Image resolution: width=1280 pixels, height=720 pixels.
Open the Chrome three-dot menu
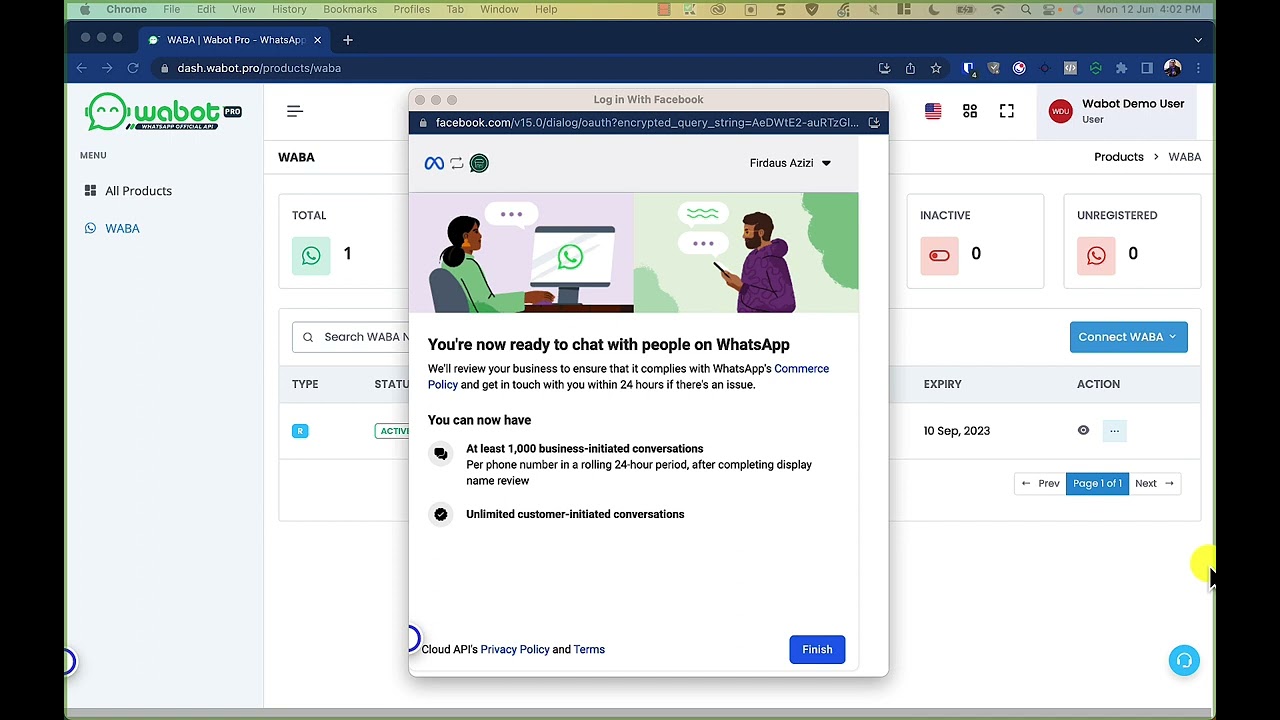[1198, 68]
